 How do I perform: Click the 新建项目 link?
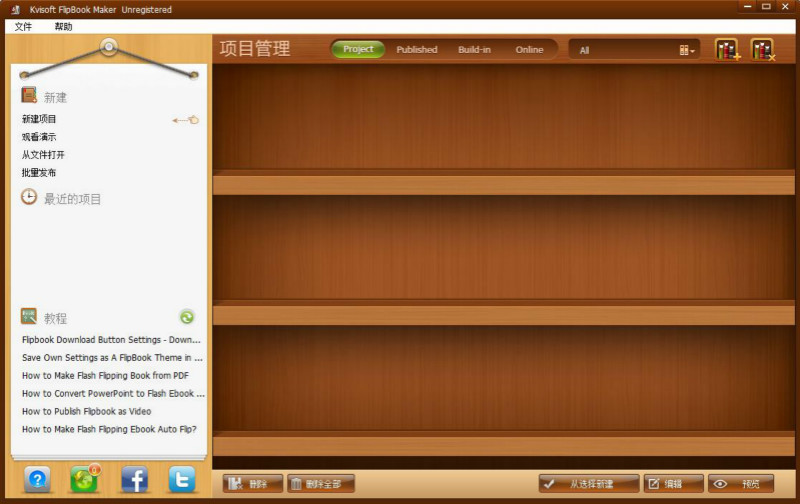coord(39,119)
